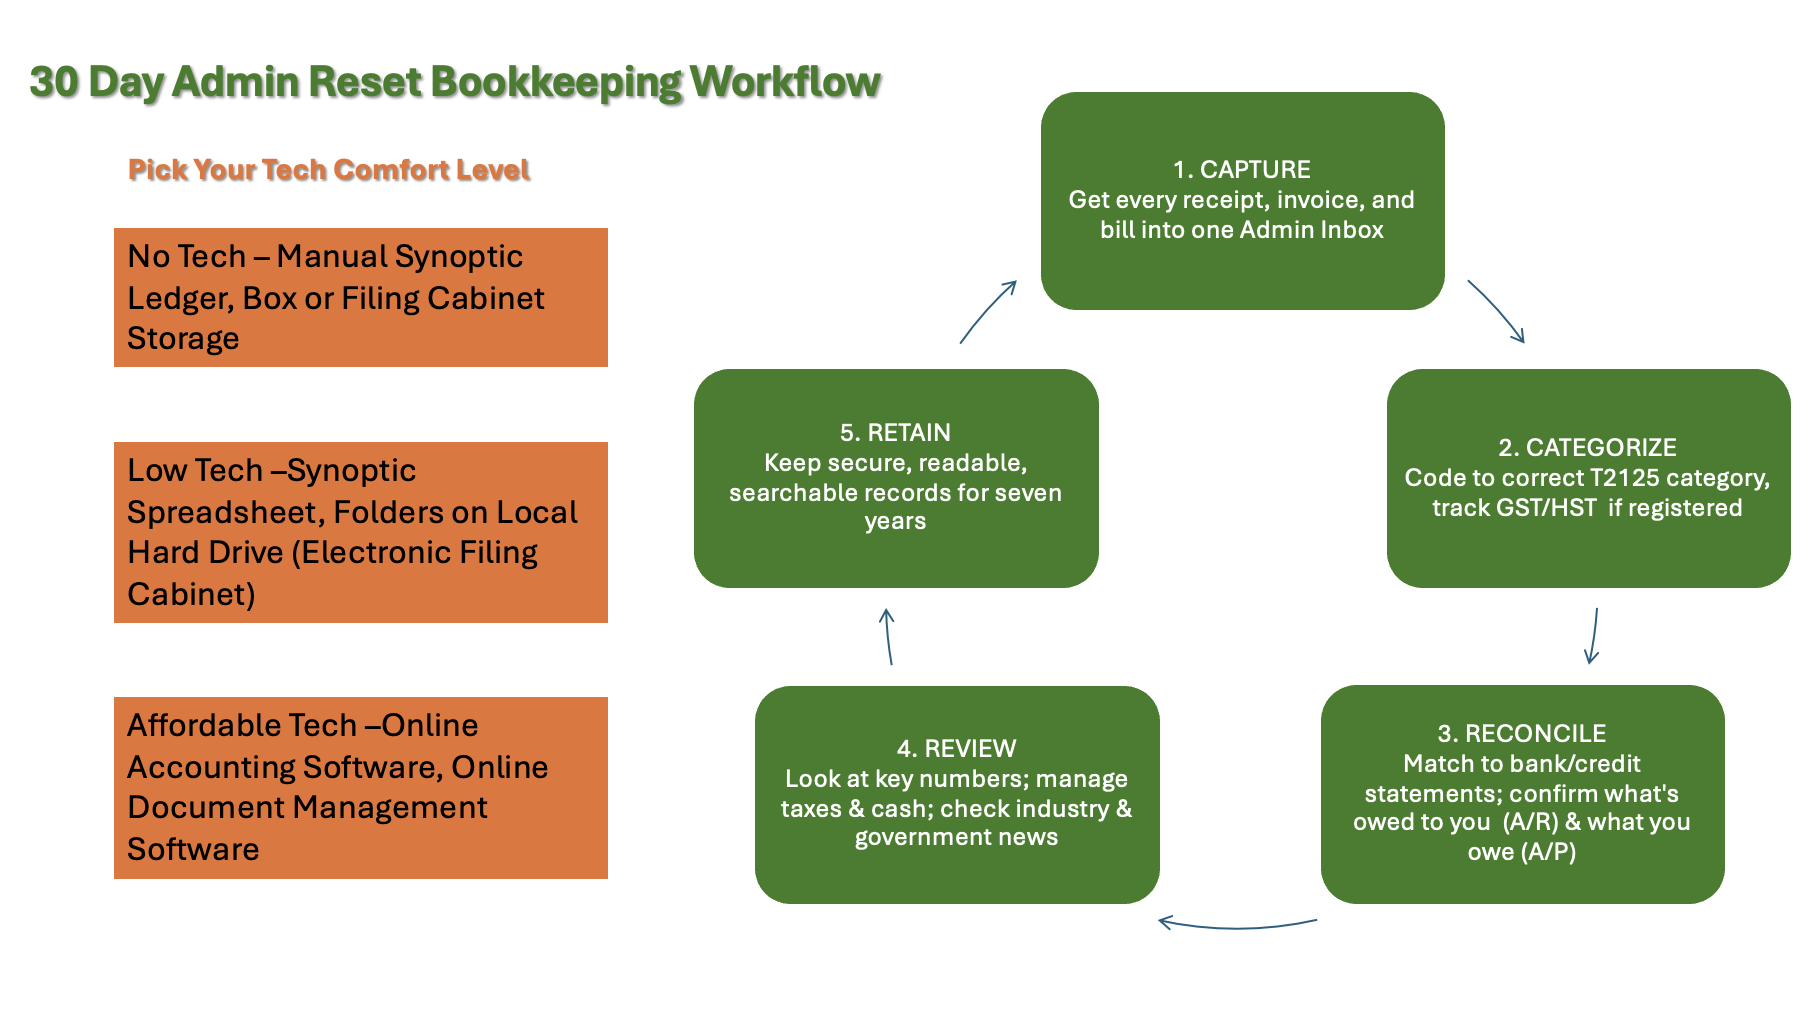Click the (Electronic Filing Cabinet) text
Viewport: 1820px width, 1026px height.
414,553
